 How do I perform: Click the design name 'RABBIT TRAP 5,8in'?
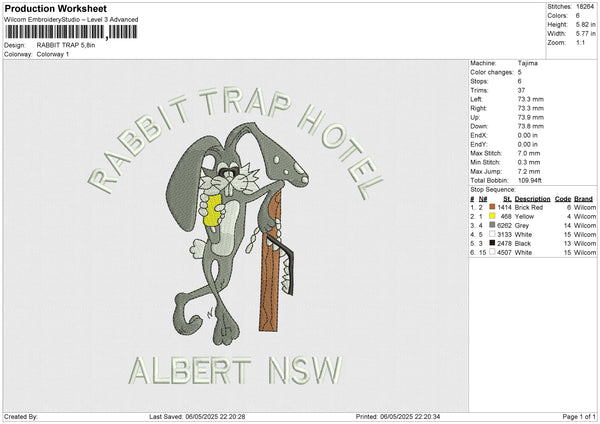tap(66, 45)
